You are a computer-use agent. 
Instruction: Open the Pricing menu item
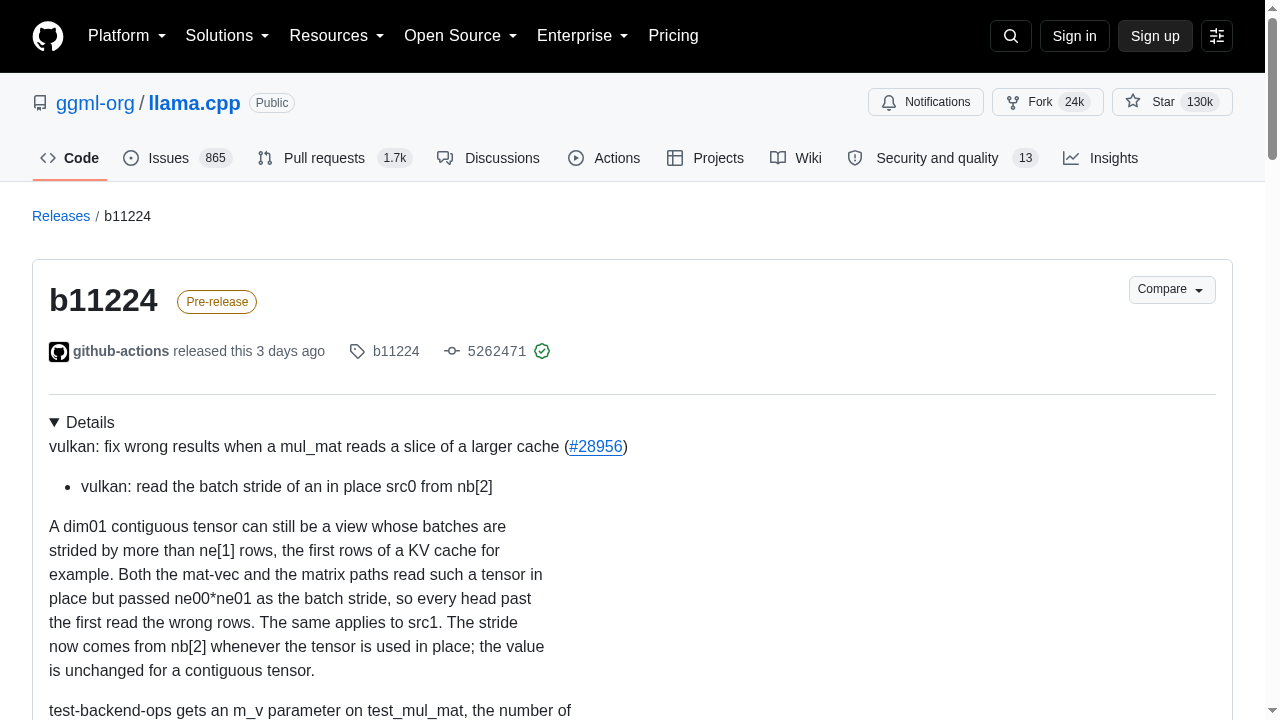tap(673, 36)
